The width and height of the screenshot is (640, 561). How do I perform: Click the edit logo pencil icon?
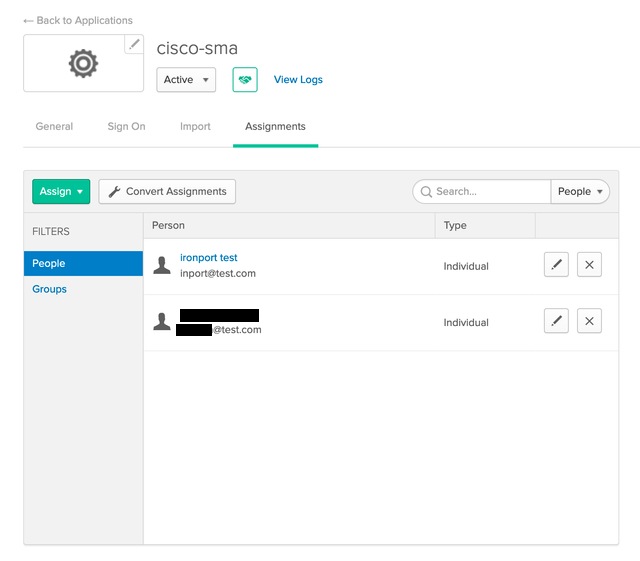pos(134,44)
